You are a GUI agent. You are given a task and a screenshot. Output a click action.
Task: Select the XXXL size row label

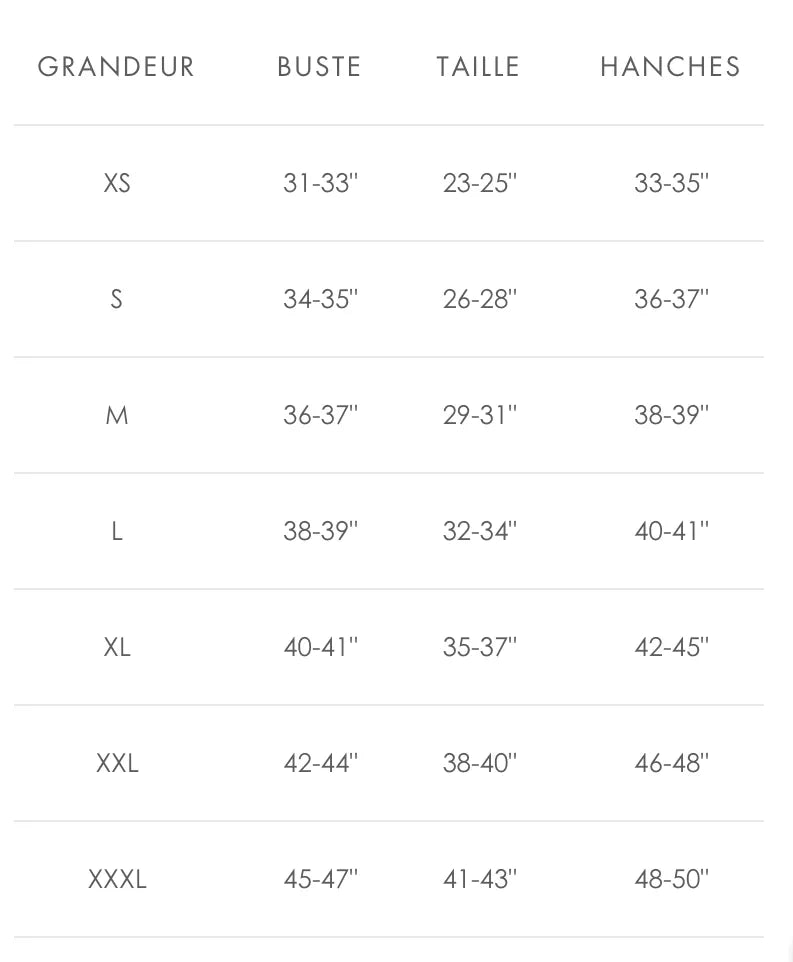[x=117, y=879]
